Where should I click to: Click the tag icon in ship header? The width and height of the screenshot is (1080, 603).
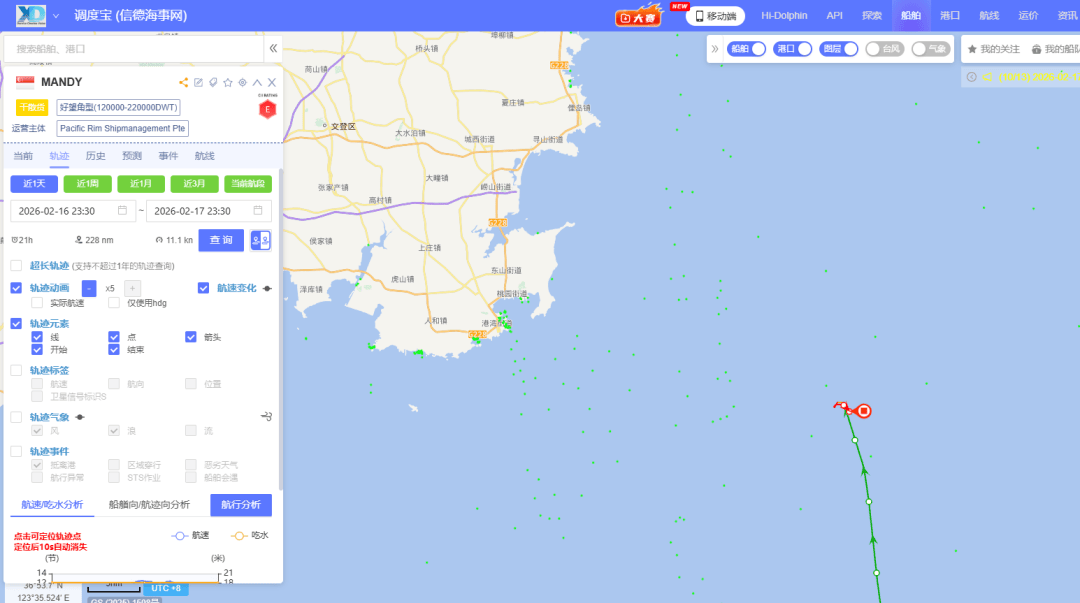click(x=213, y=82)
